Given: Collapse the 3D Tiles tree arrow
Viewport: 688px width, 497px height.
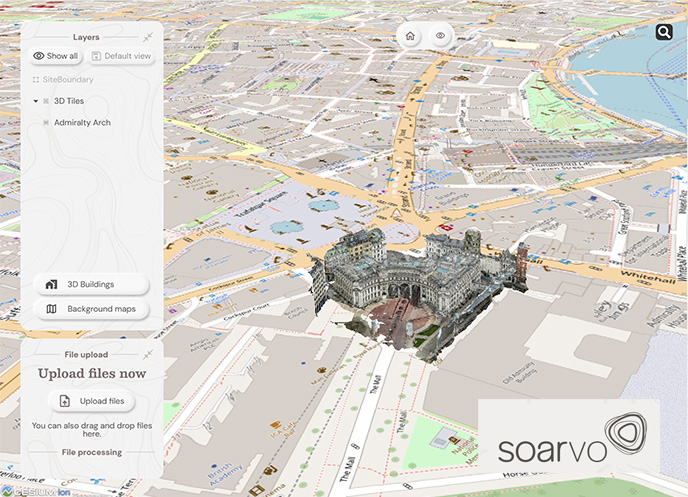Looking at the screenshot, I should click(35, 101).
